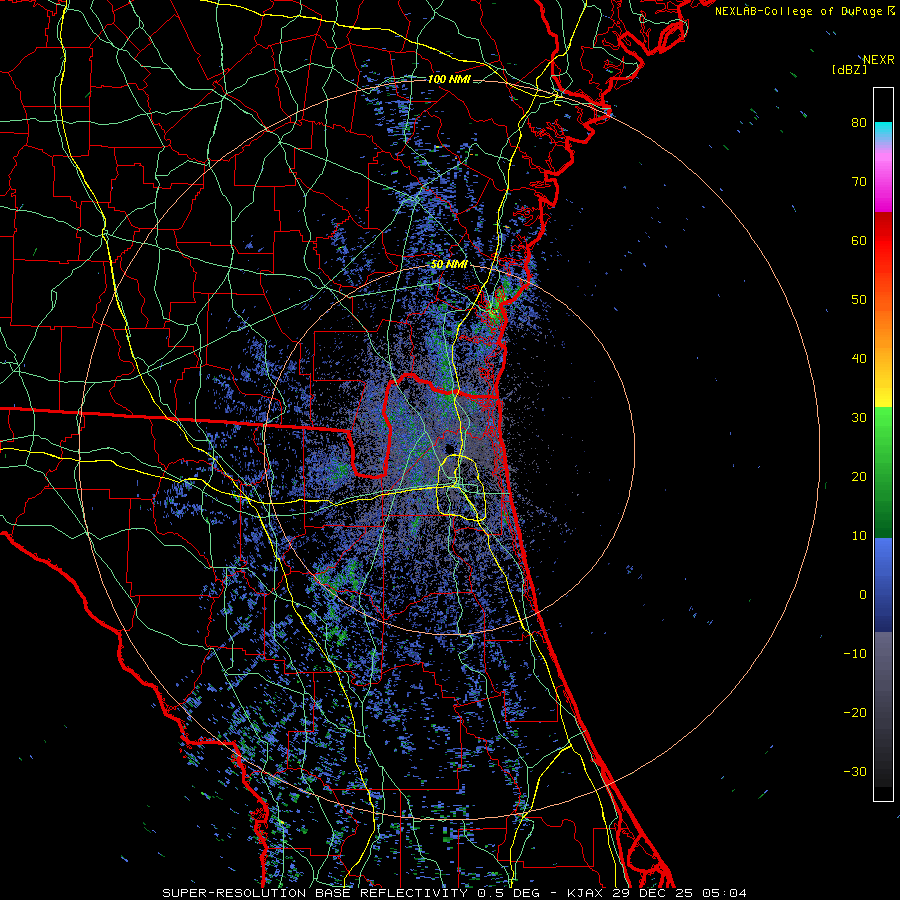Image resolution: width=900 pixels, height=900 pixels.
Task: Click the 10 value on the dBZ scale
Action: [x=859, y=536]
